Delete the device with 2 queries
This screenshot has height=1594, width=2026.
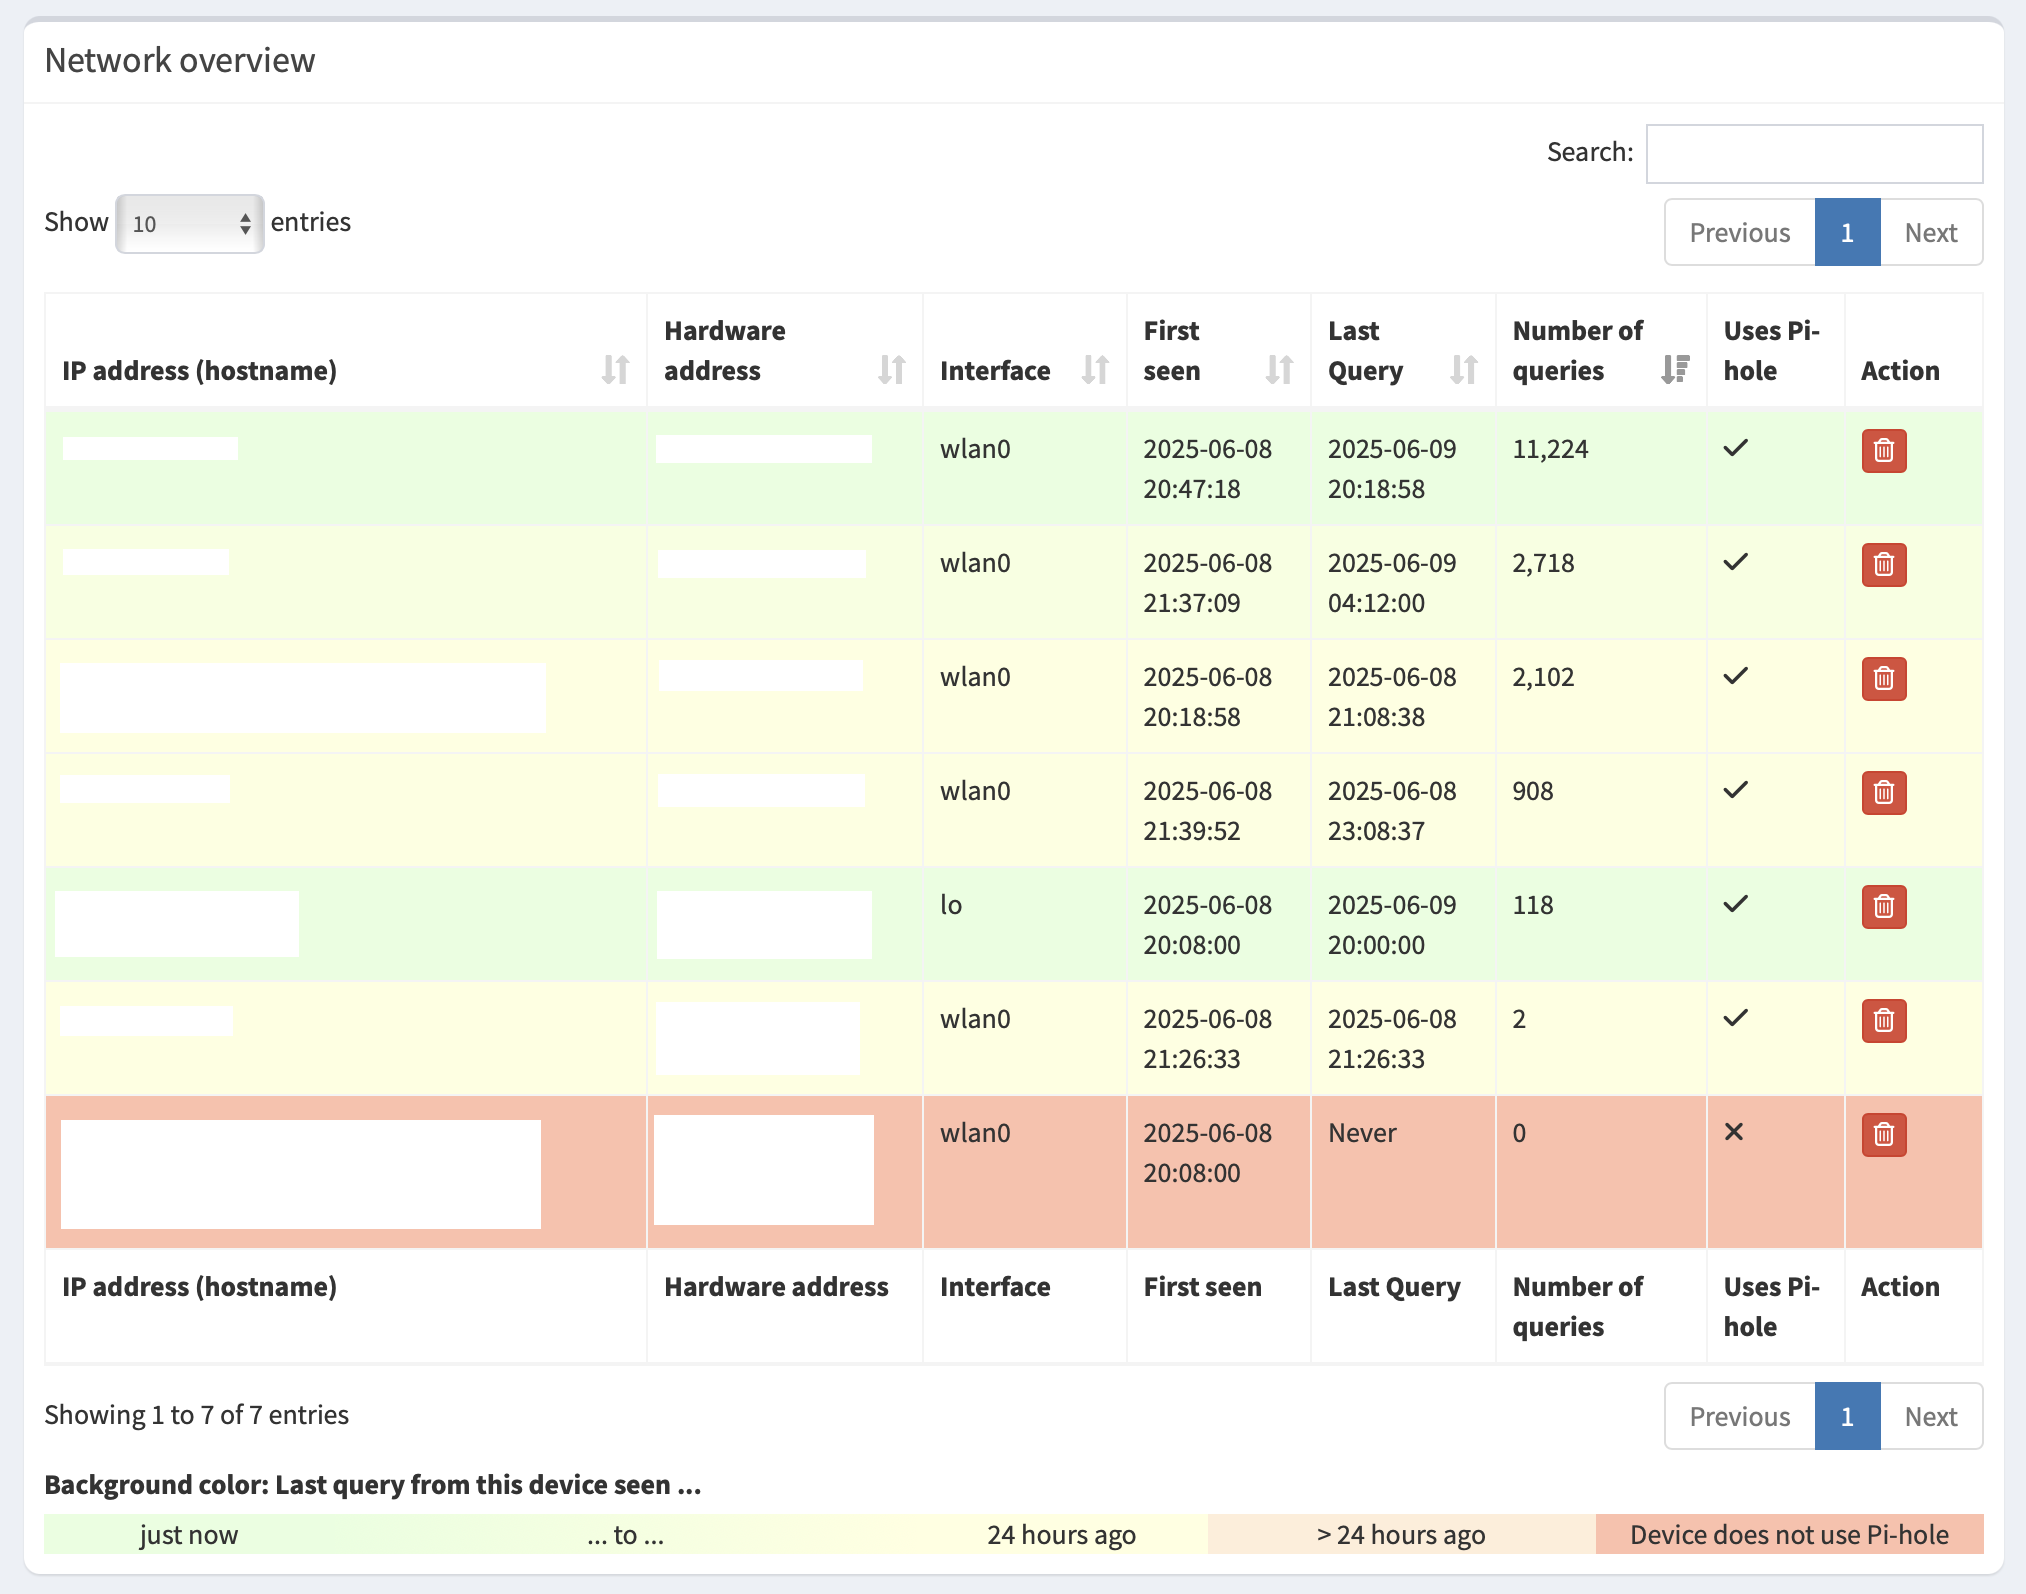point(1883,1020)
